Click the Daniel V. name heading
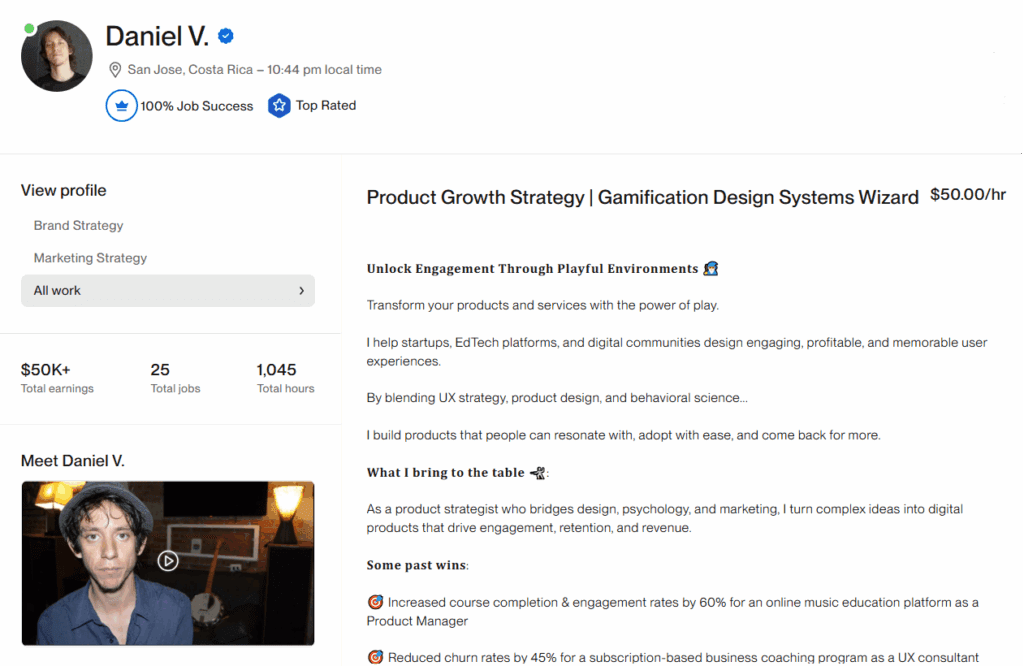The image size is (1024, 666). click(x=157, y=37)
